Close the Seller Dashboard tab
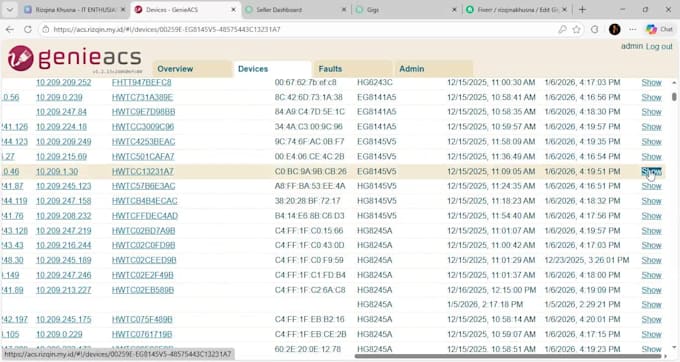This screenshot has width=680, height=362. (x=344, y=10)
